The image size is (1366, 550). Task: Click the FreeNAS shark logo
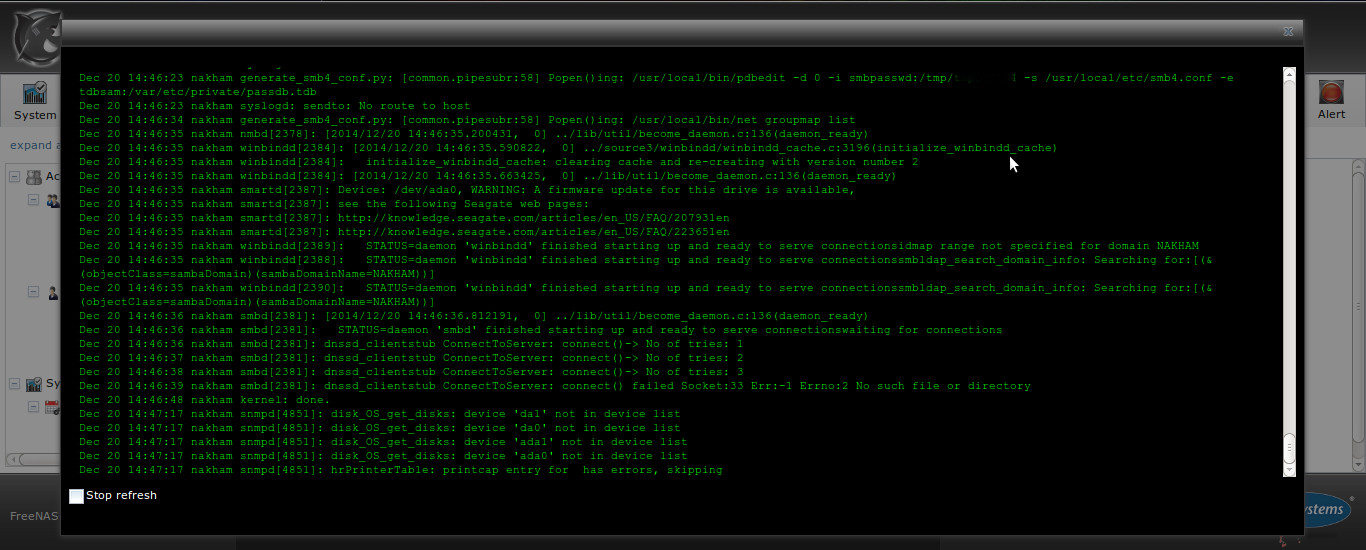point(35,38)
